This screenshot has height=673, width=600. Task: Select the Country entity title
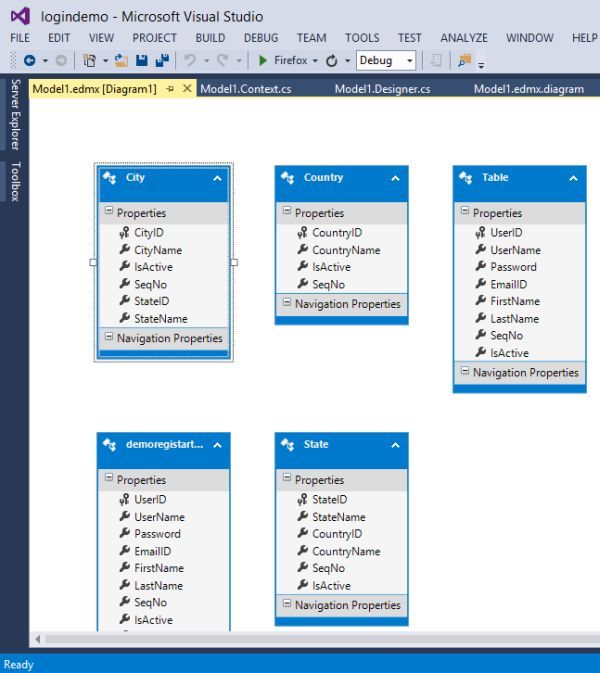pos(323,177)
